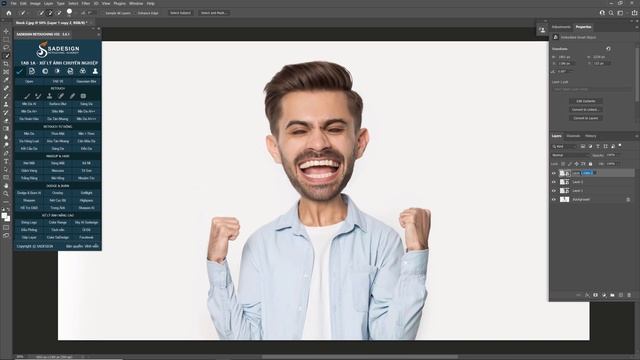The width and height of the screenshot is (640, 360).
Task: Select the Lasso tool
Action: pyautogui.click(x=6, y=48)
